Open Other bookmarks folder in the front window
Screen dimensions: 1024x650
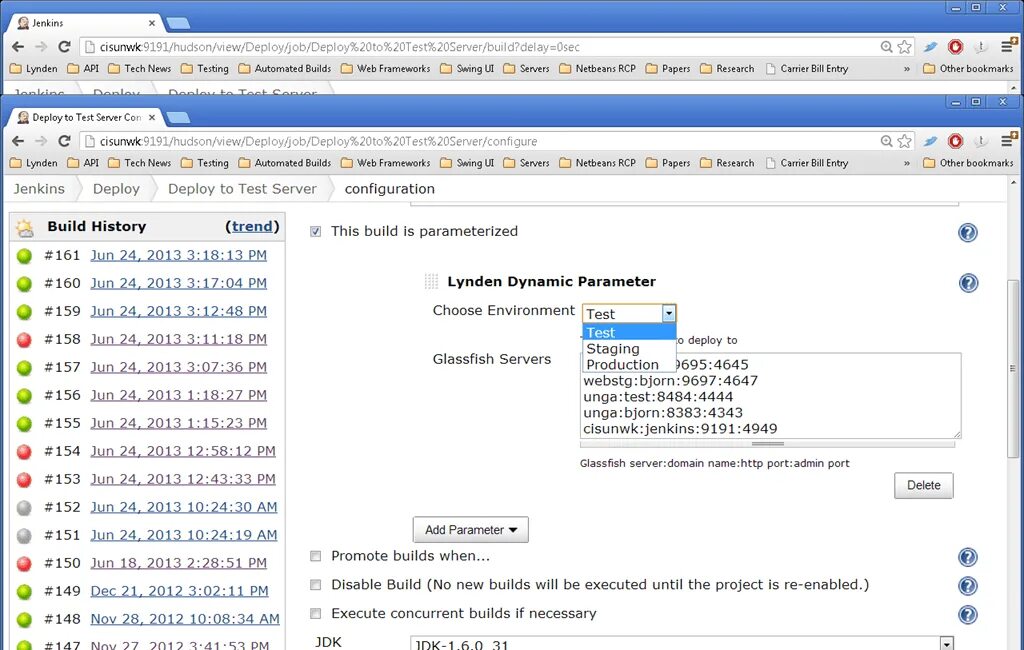point(968,163)
